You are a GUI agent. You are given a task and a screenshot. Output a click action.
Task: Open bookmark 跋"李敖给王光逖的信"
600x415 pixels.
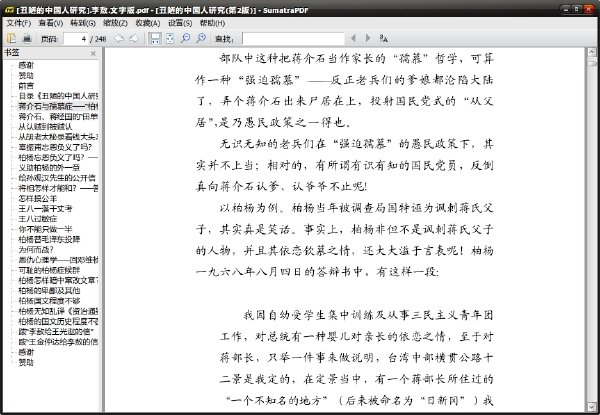click(x=56, y=332)
